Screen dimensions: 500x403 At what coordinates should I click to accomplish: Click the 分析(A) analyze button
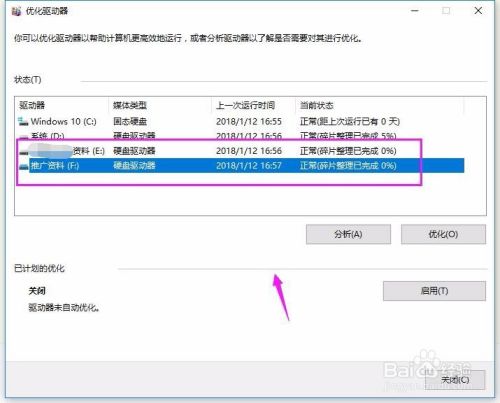(x=348, y=234)
